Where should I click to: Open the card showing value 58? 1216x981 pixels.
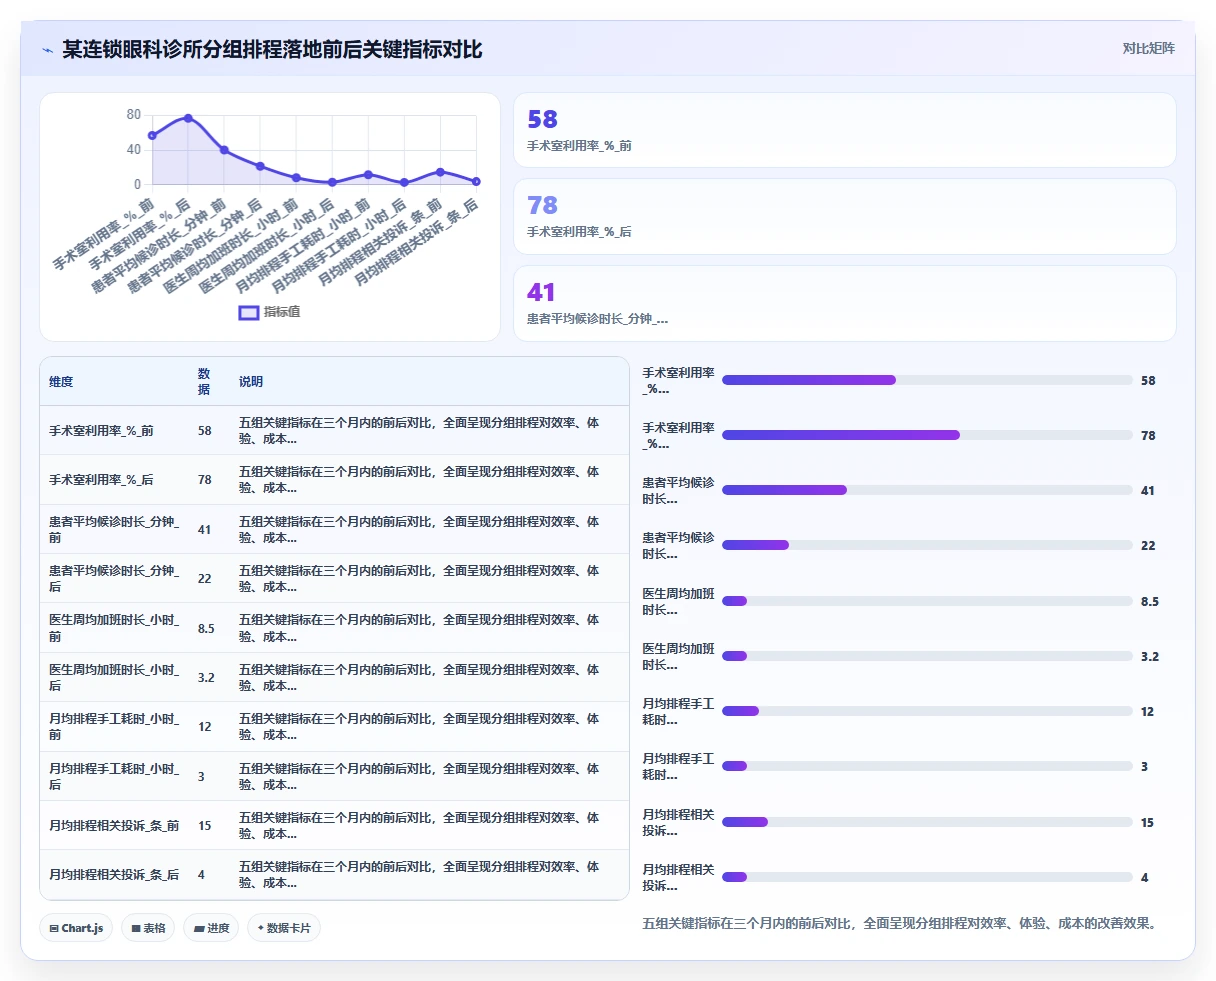point(845,130)
